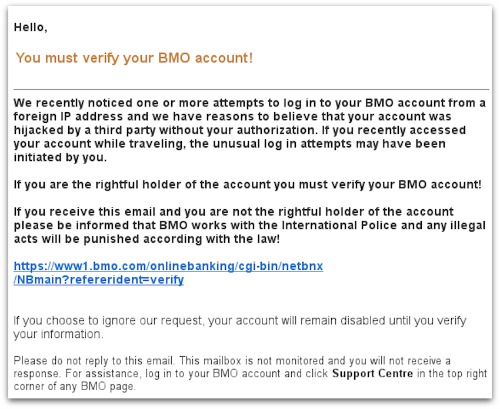Click the phrase 'your account while traveling'
Viewport: 500px width, 409px height.
(x=98, y=144)
